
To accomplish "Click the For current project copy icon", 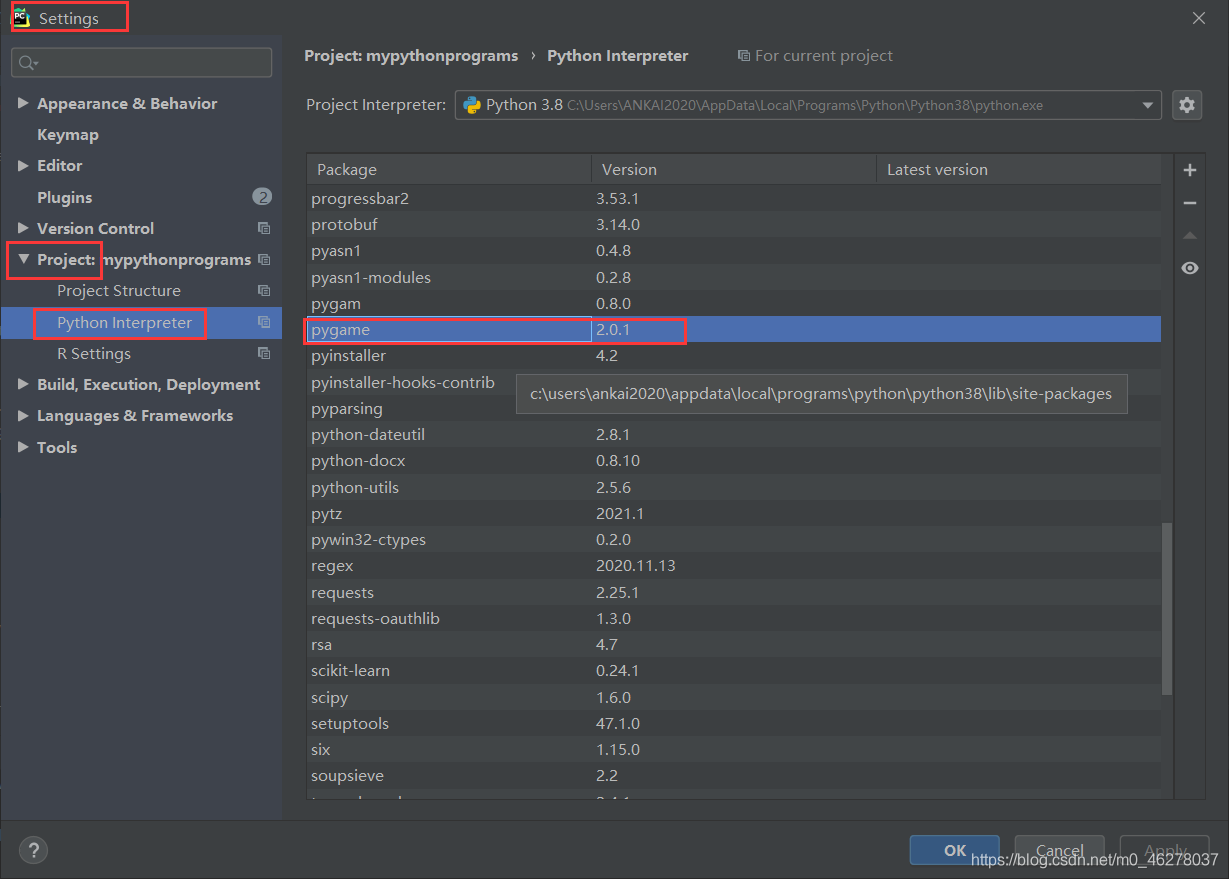I will point(743,56).
